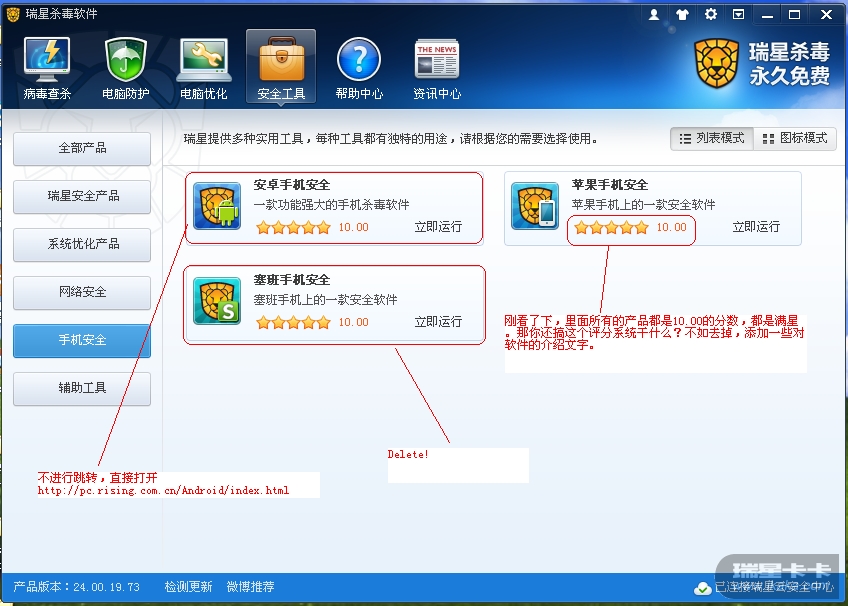Image resolution: width=848 pixels, height=606 pixels.
Task: Click the star rating of 塞班手机安全
Action: pos(293,323)
